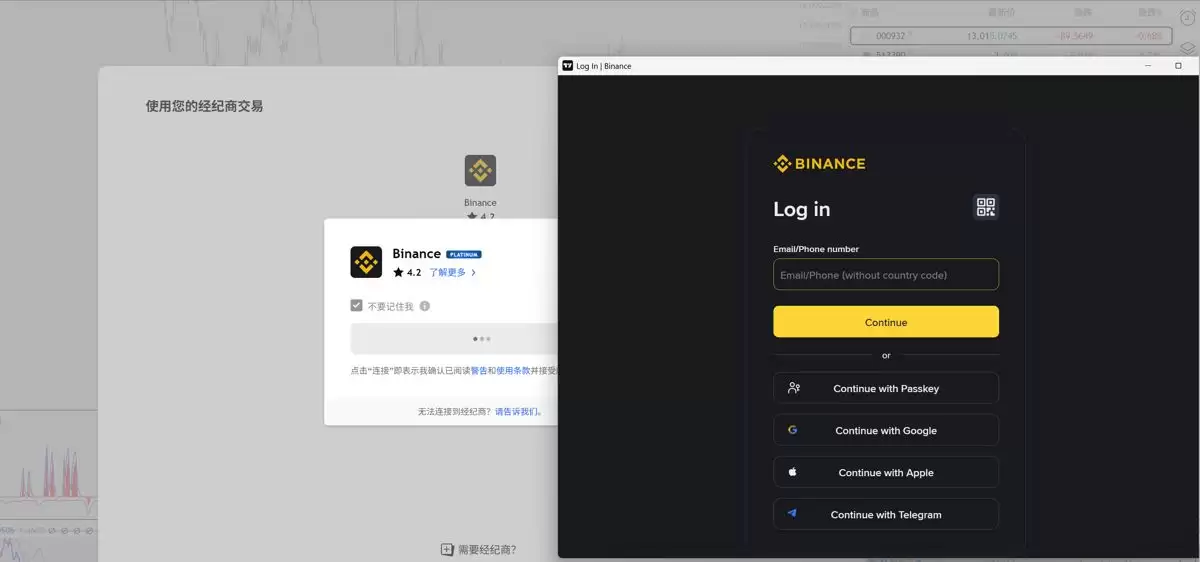Click the info icon beside 不要记住我
Screen dimensions: 1200x562
(x=425, y=306)
